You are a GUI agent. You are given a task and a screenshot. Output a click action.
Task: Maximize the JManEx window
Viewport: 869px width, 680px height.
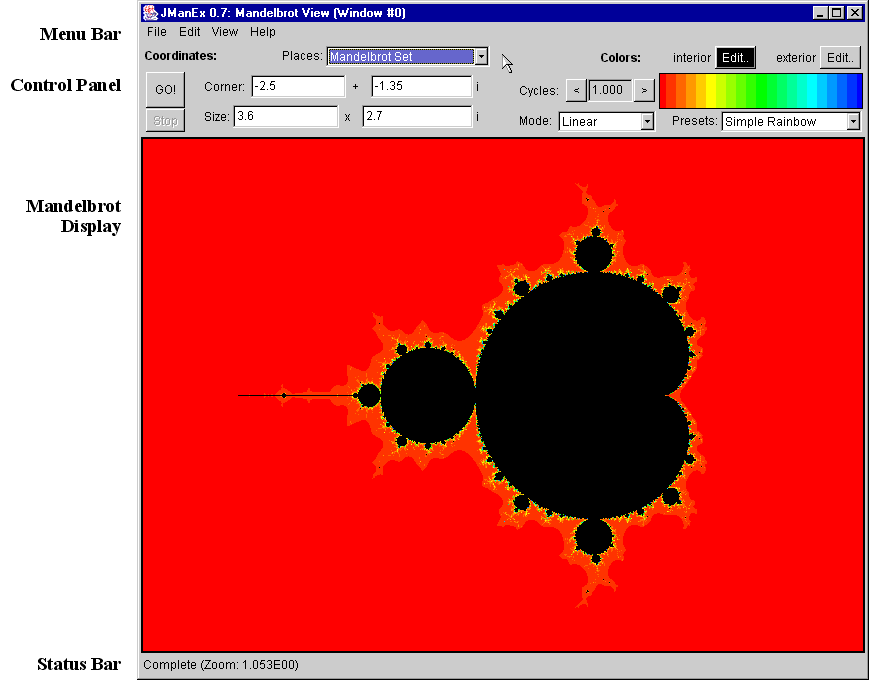click(x=837, y=12)
